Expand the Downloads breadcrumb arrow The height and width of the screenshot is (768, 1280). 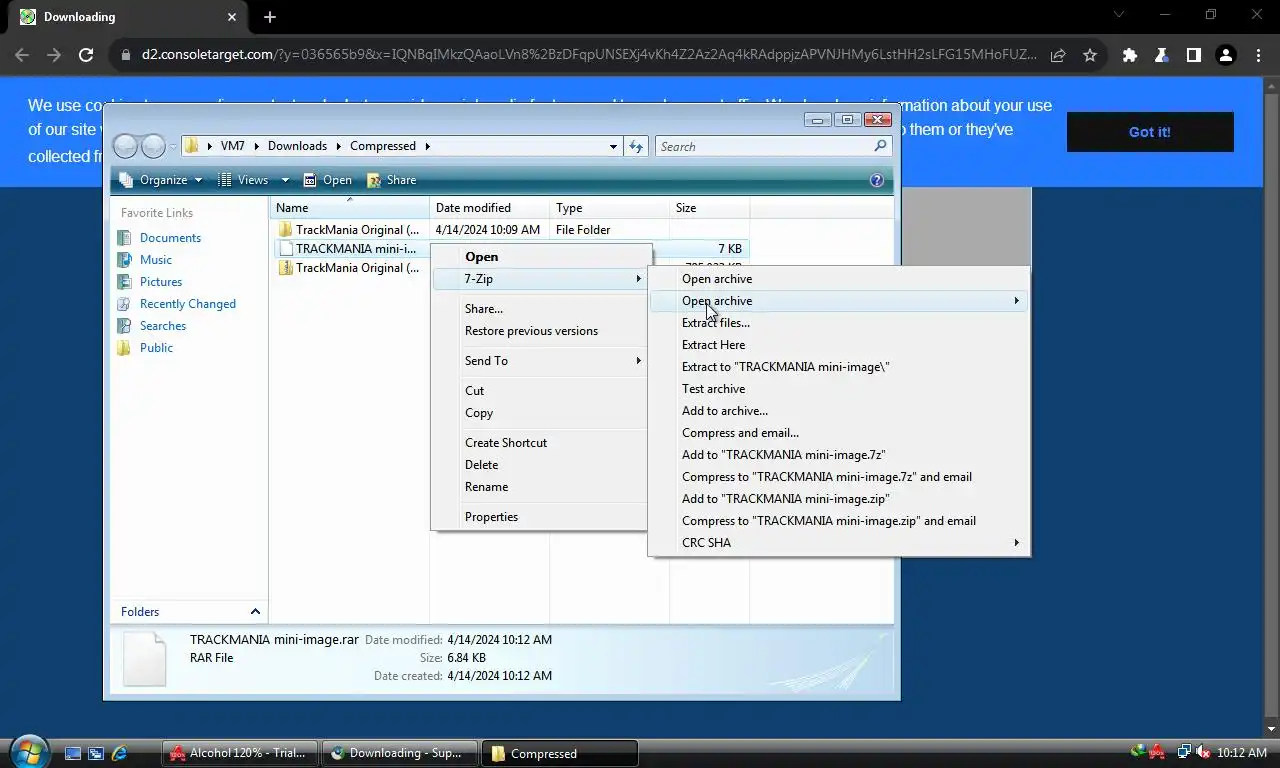point(340,146)
